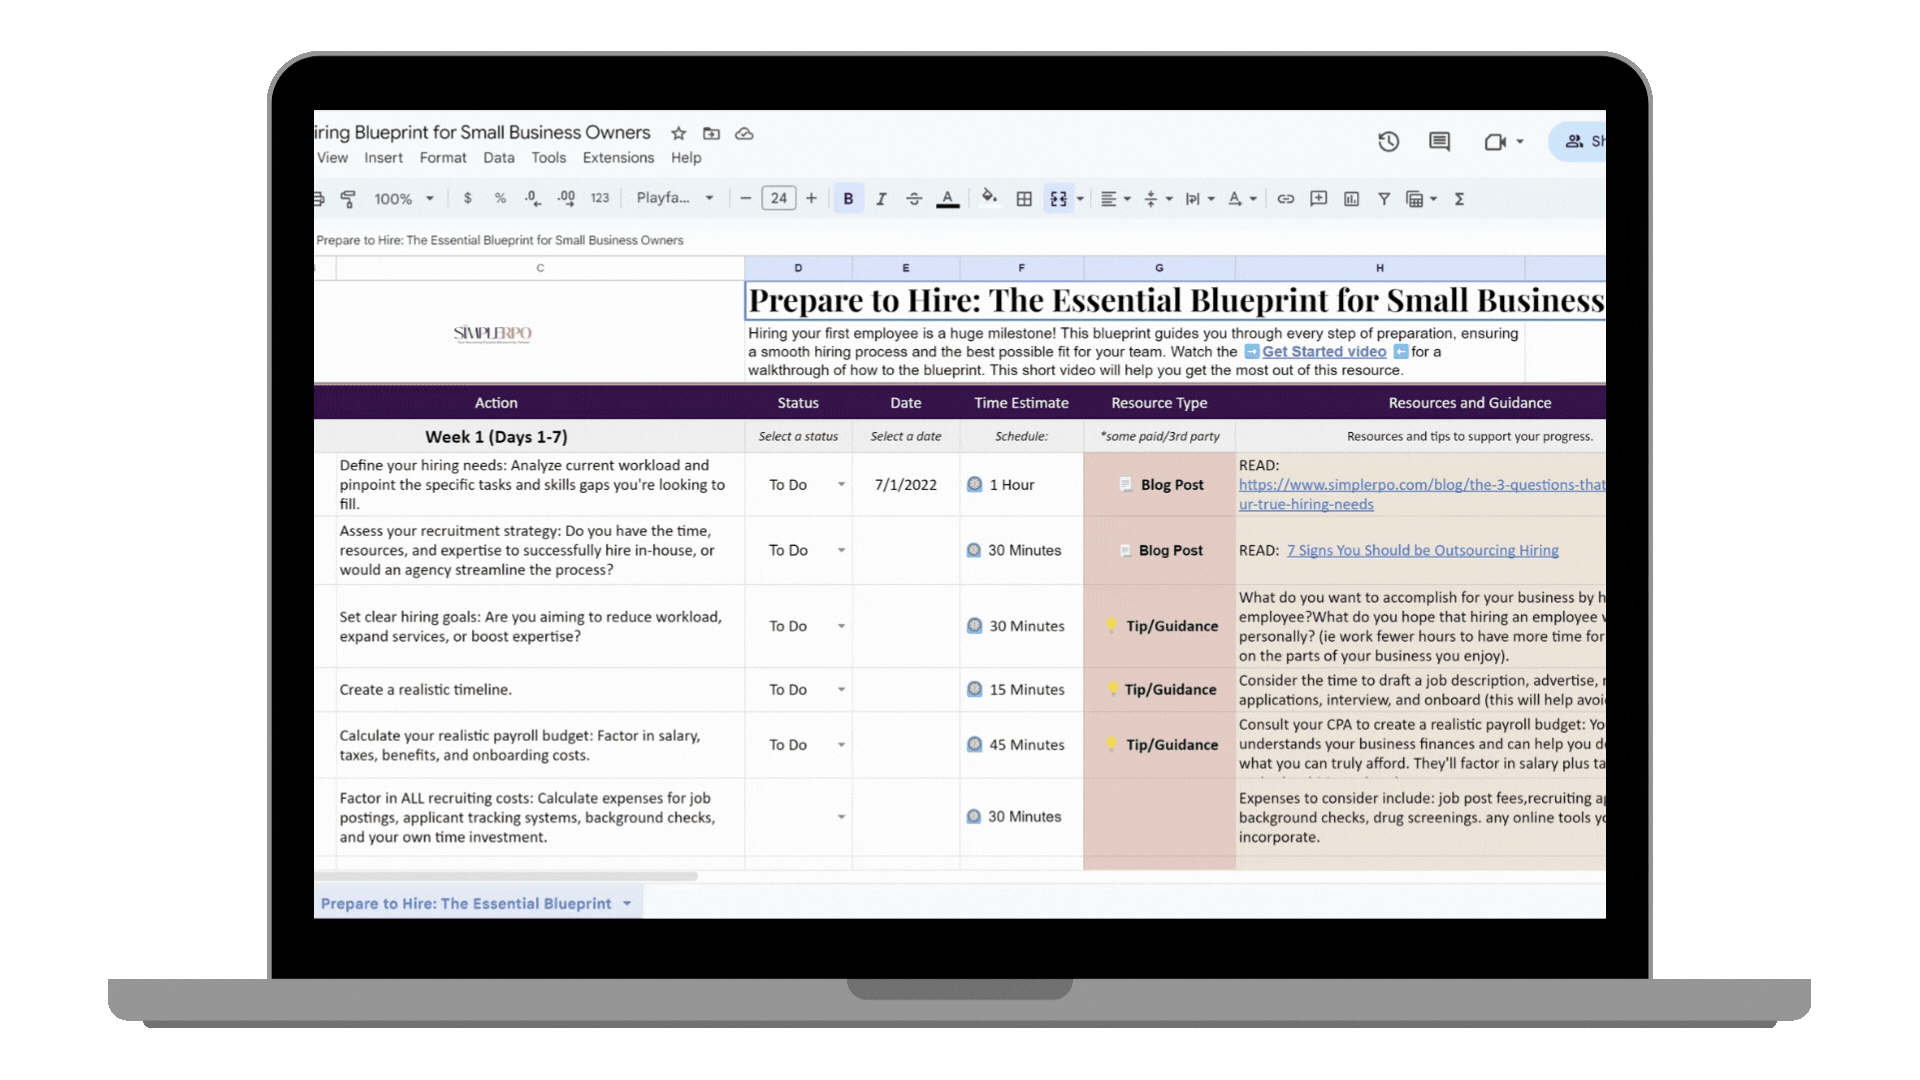Image resolution: width=1920 pixels, height=1080 pixels.
Task: Open the Get Started video link
Action: coord(1324,352)
